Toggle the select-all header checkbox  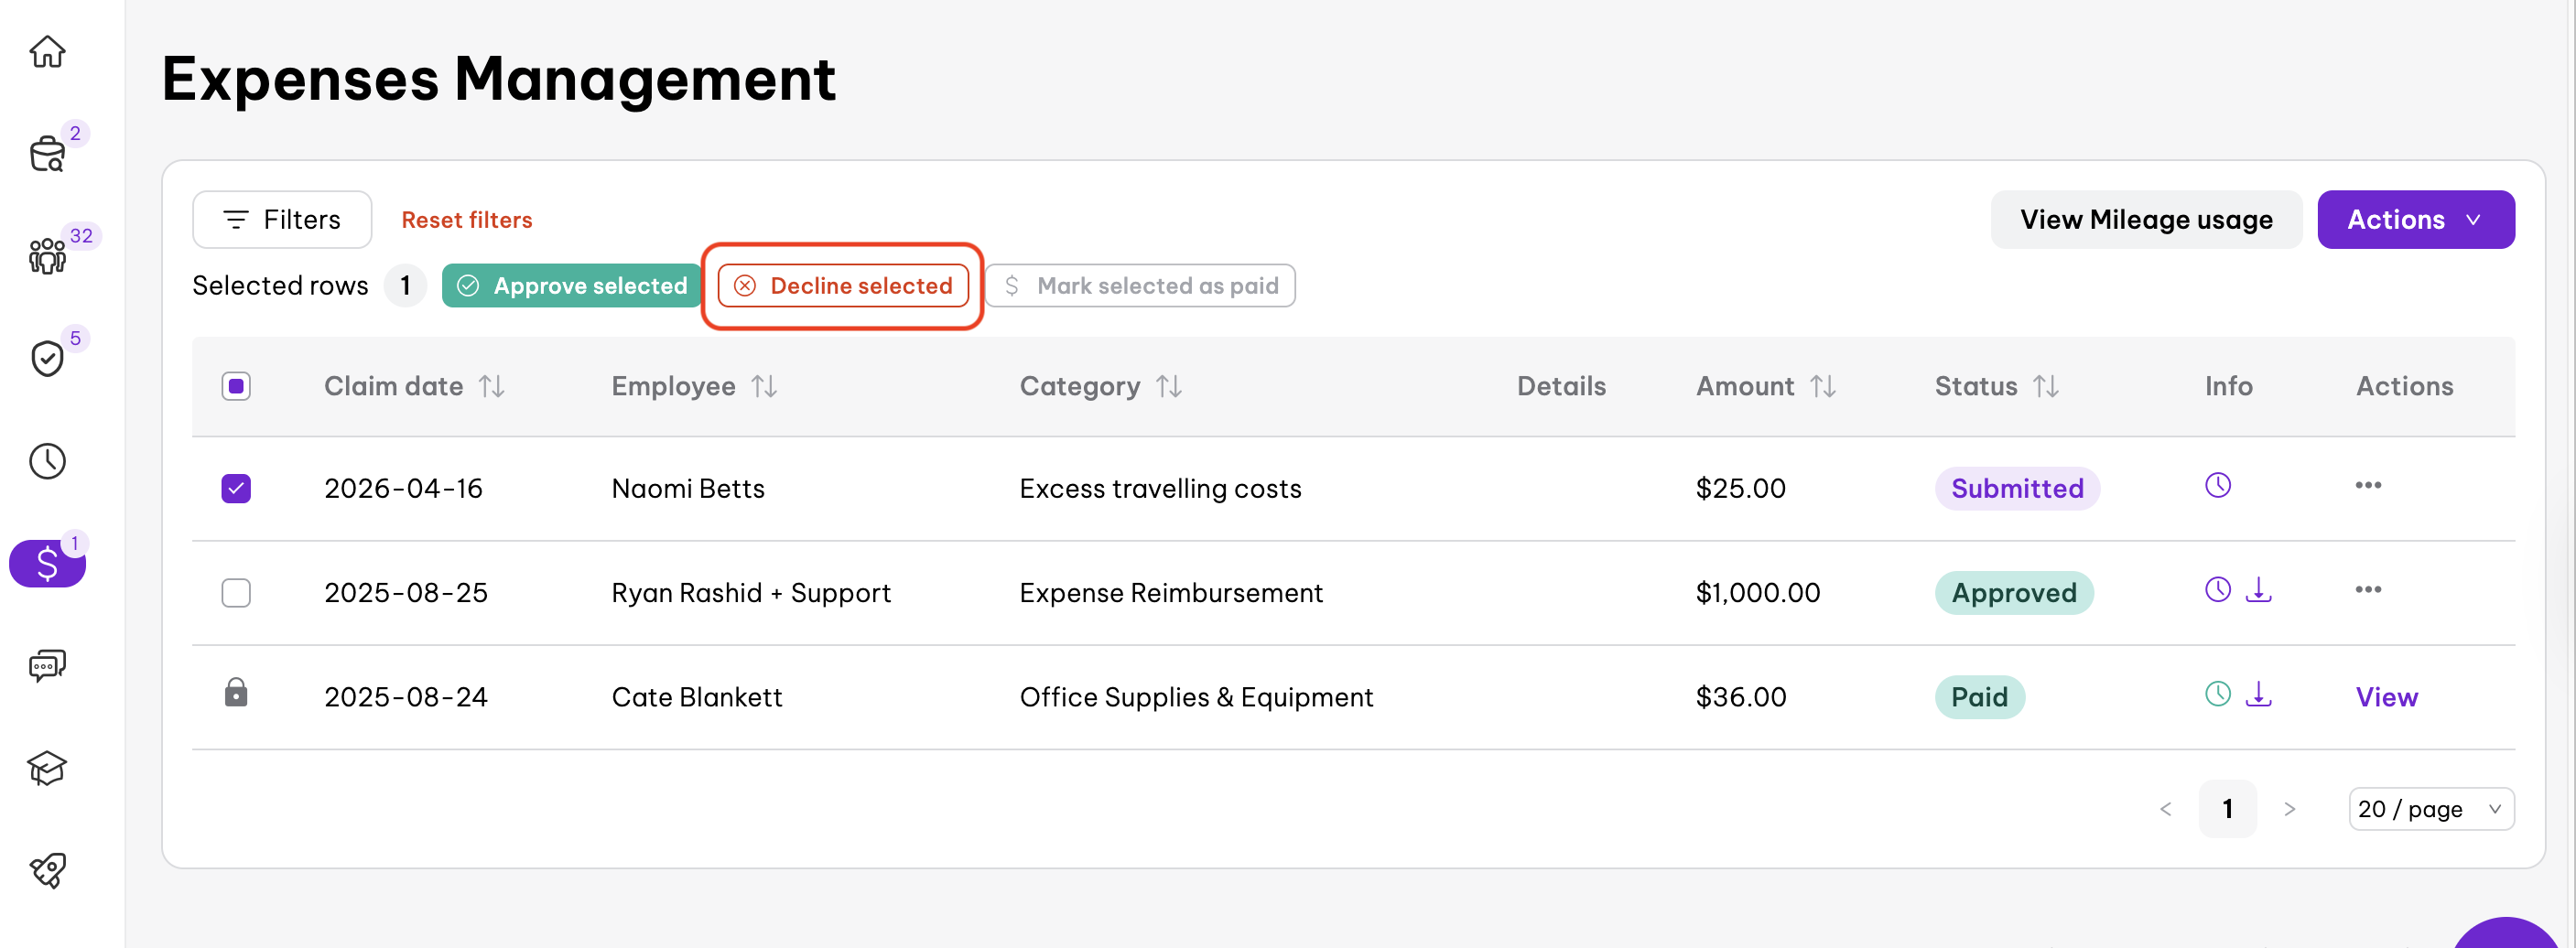(x=236, y=387)
